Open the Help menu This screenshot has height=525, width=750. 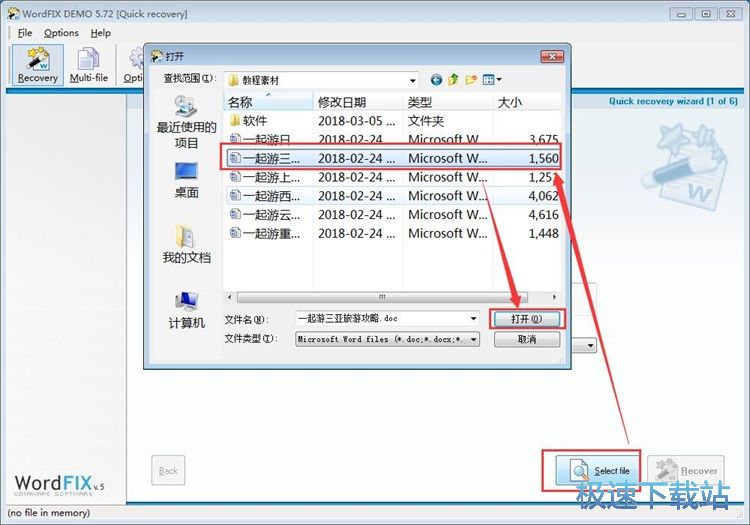[100, 33]
